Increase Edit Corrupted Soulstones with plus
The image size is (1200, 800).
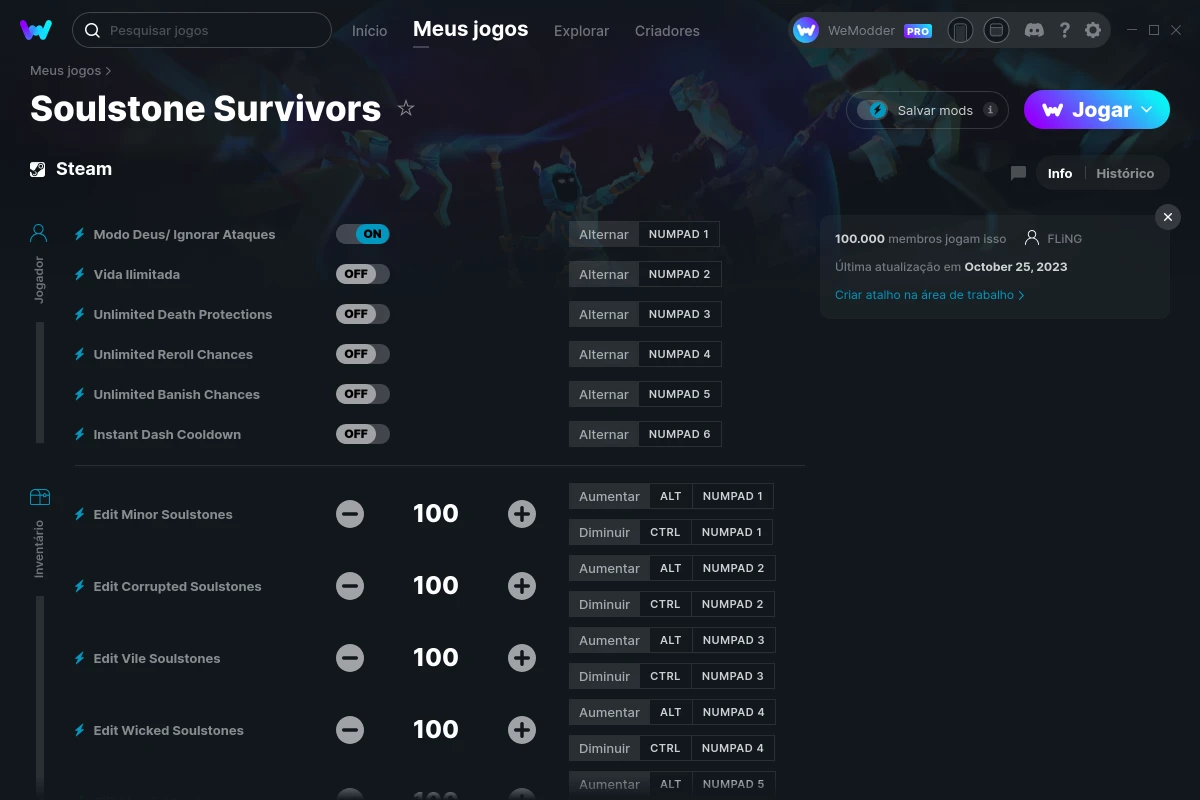coord(522,586)
